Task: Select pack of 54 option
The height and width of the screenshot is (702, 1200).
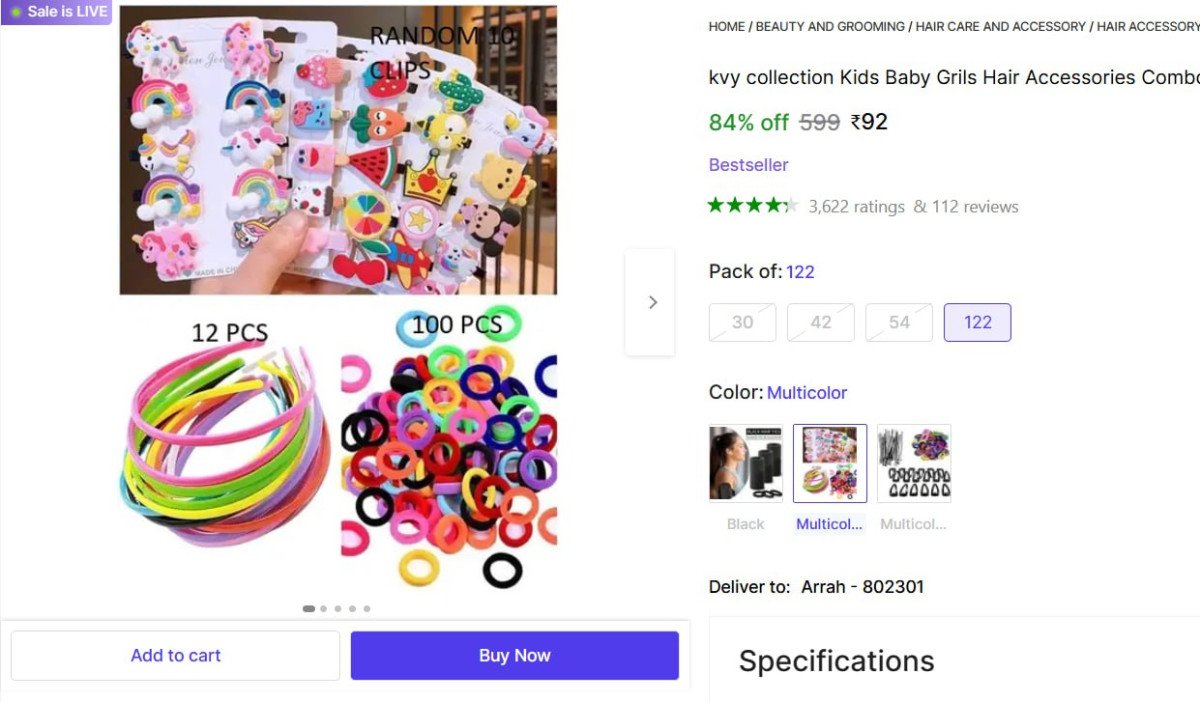Action: point(898,322)
